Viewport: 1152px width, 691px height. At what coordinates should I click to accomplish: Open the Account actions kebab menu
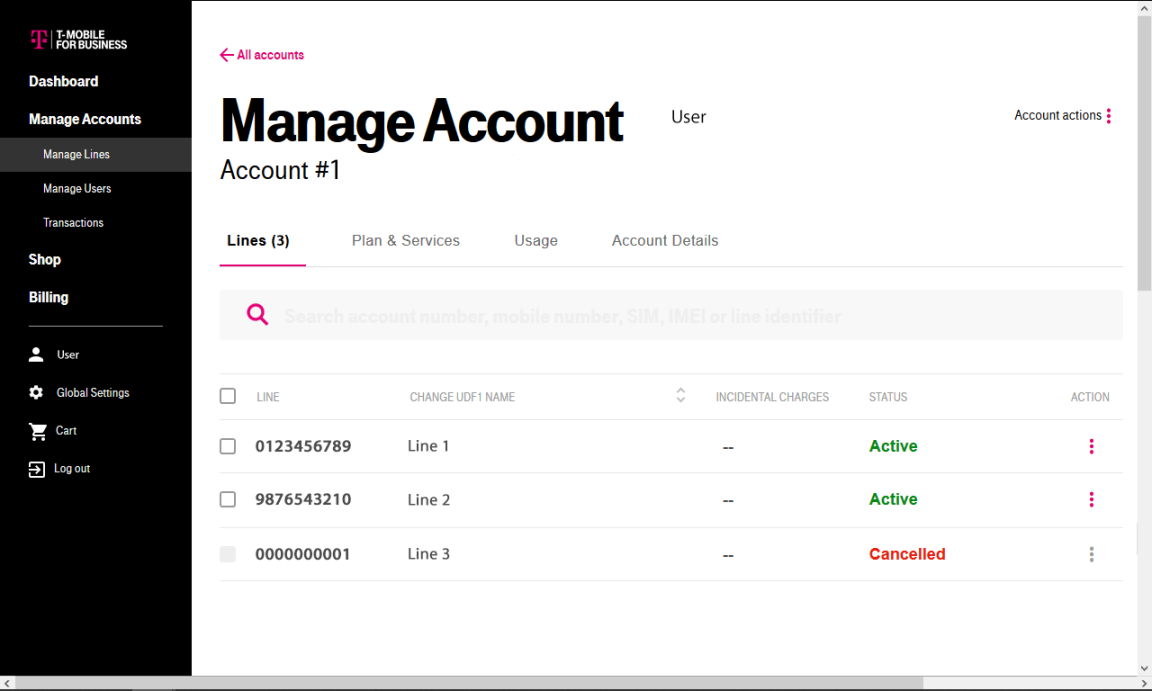(1109, 115)
